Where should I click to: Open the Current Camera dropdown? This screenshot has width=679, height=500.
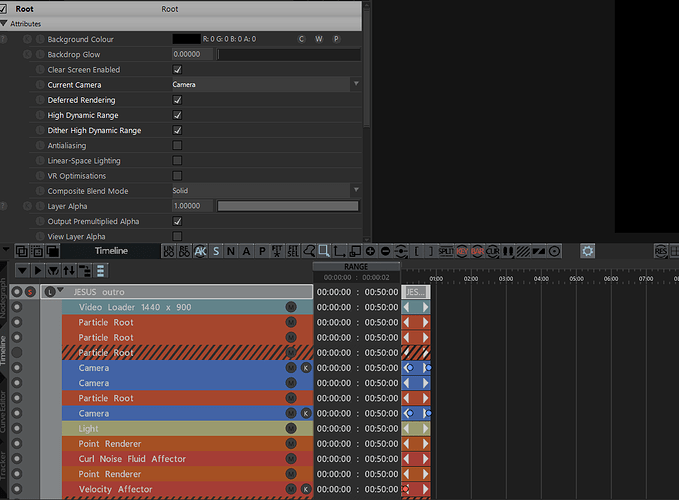[x=266, y=84]
